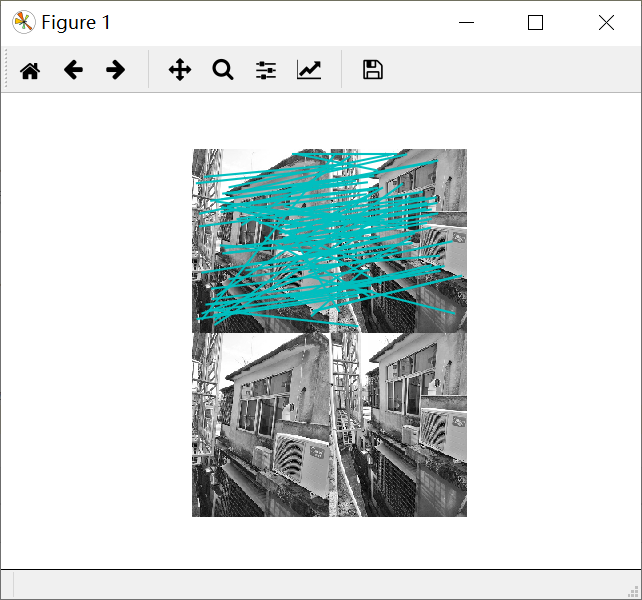Reset the plot to its original view
The height and width of the screenshot is (600, 642).
pos(30,70)
